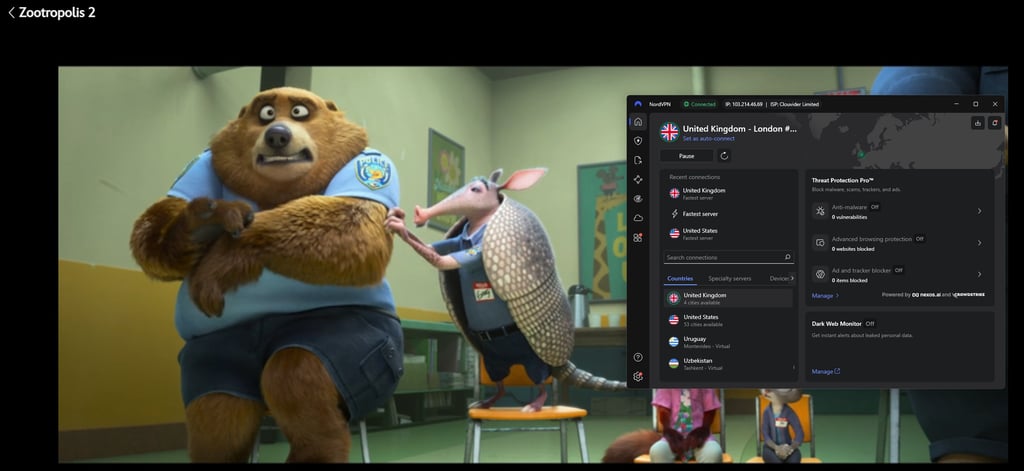Select recent connection United Kingdom Fastest server
The height and width of the screenshot is (471, 1024).
coord(729,193)
